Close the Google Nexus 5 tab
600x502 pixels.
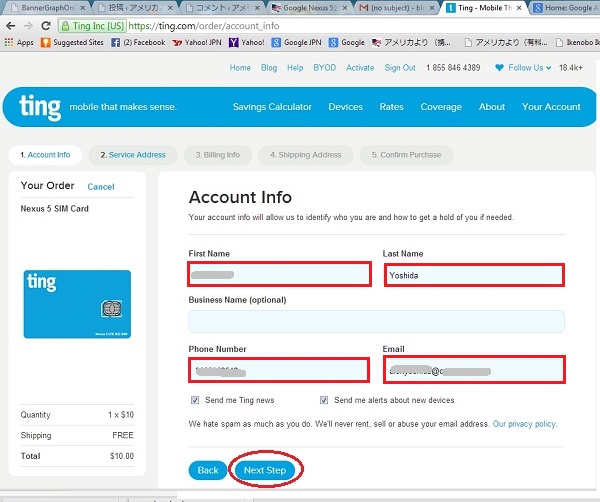(x=345, y=8)
